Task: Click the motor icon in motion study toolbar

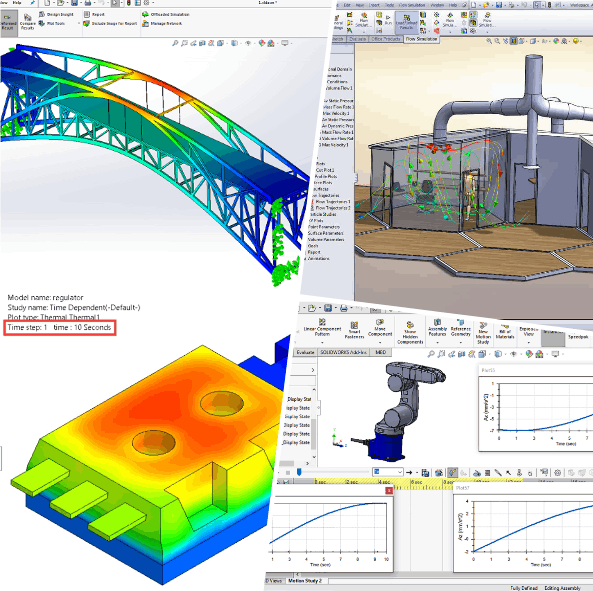Action: (x=477, y=473)
